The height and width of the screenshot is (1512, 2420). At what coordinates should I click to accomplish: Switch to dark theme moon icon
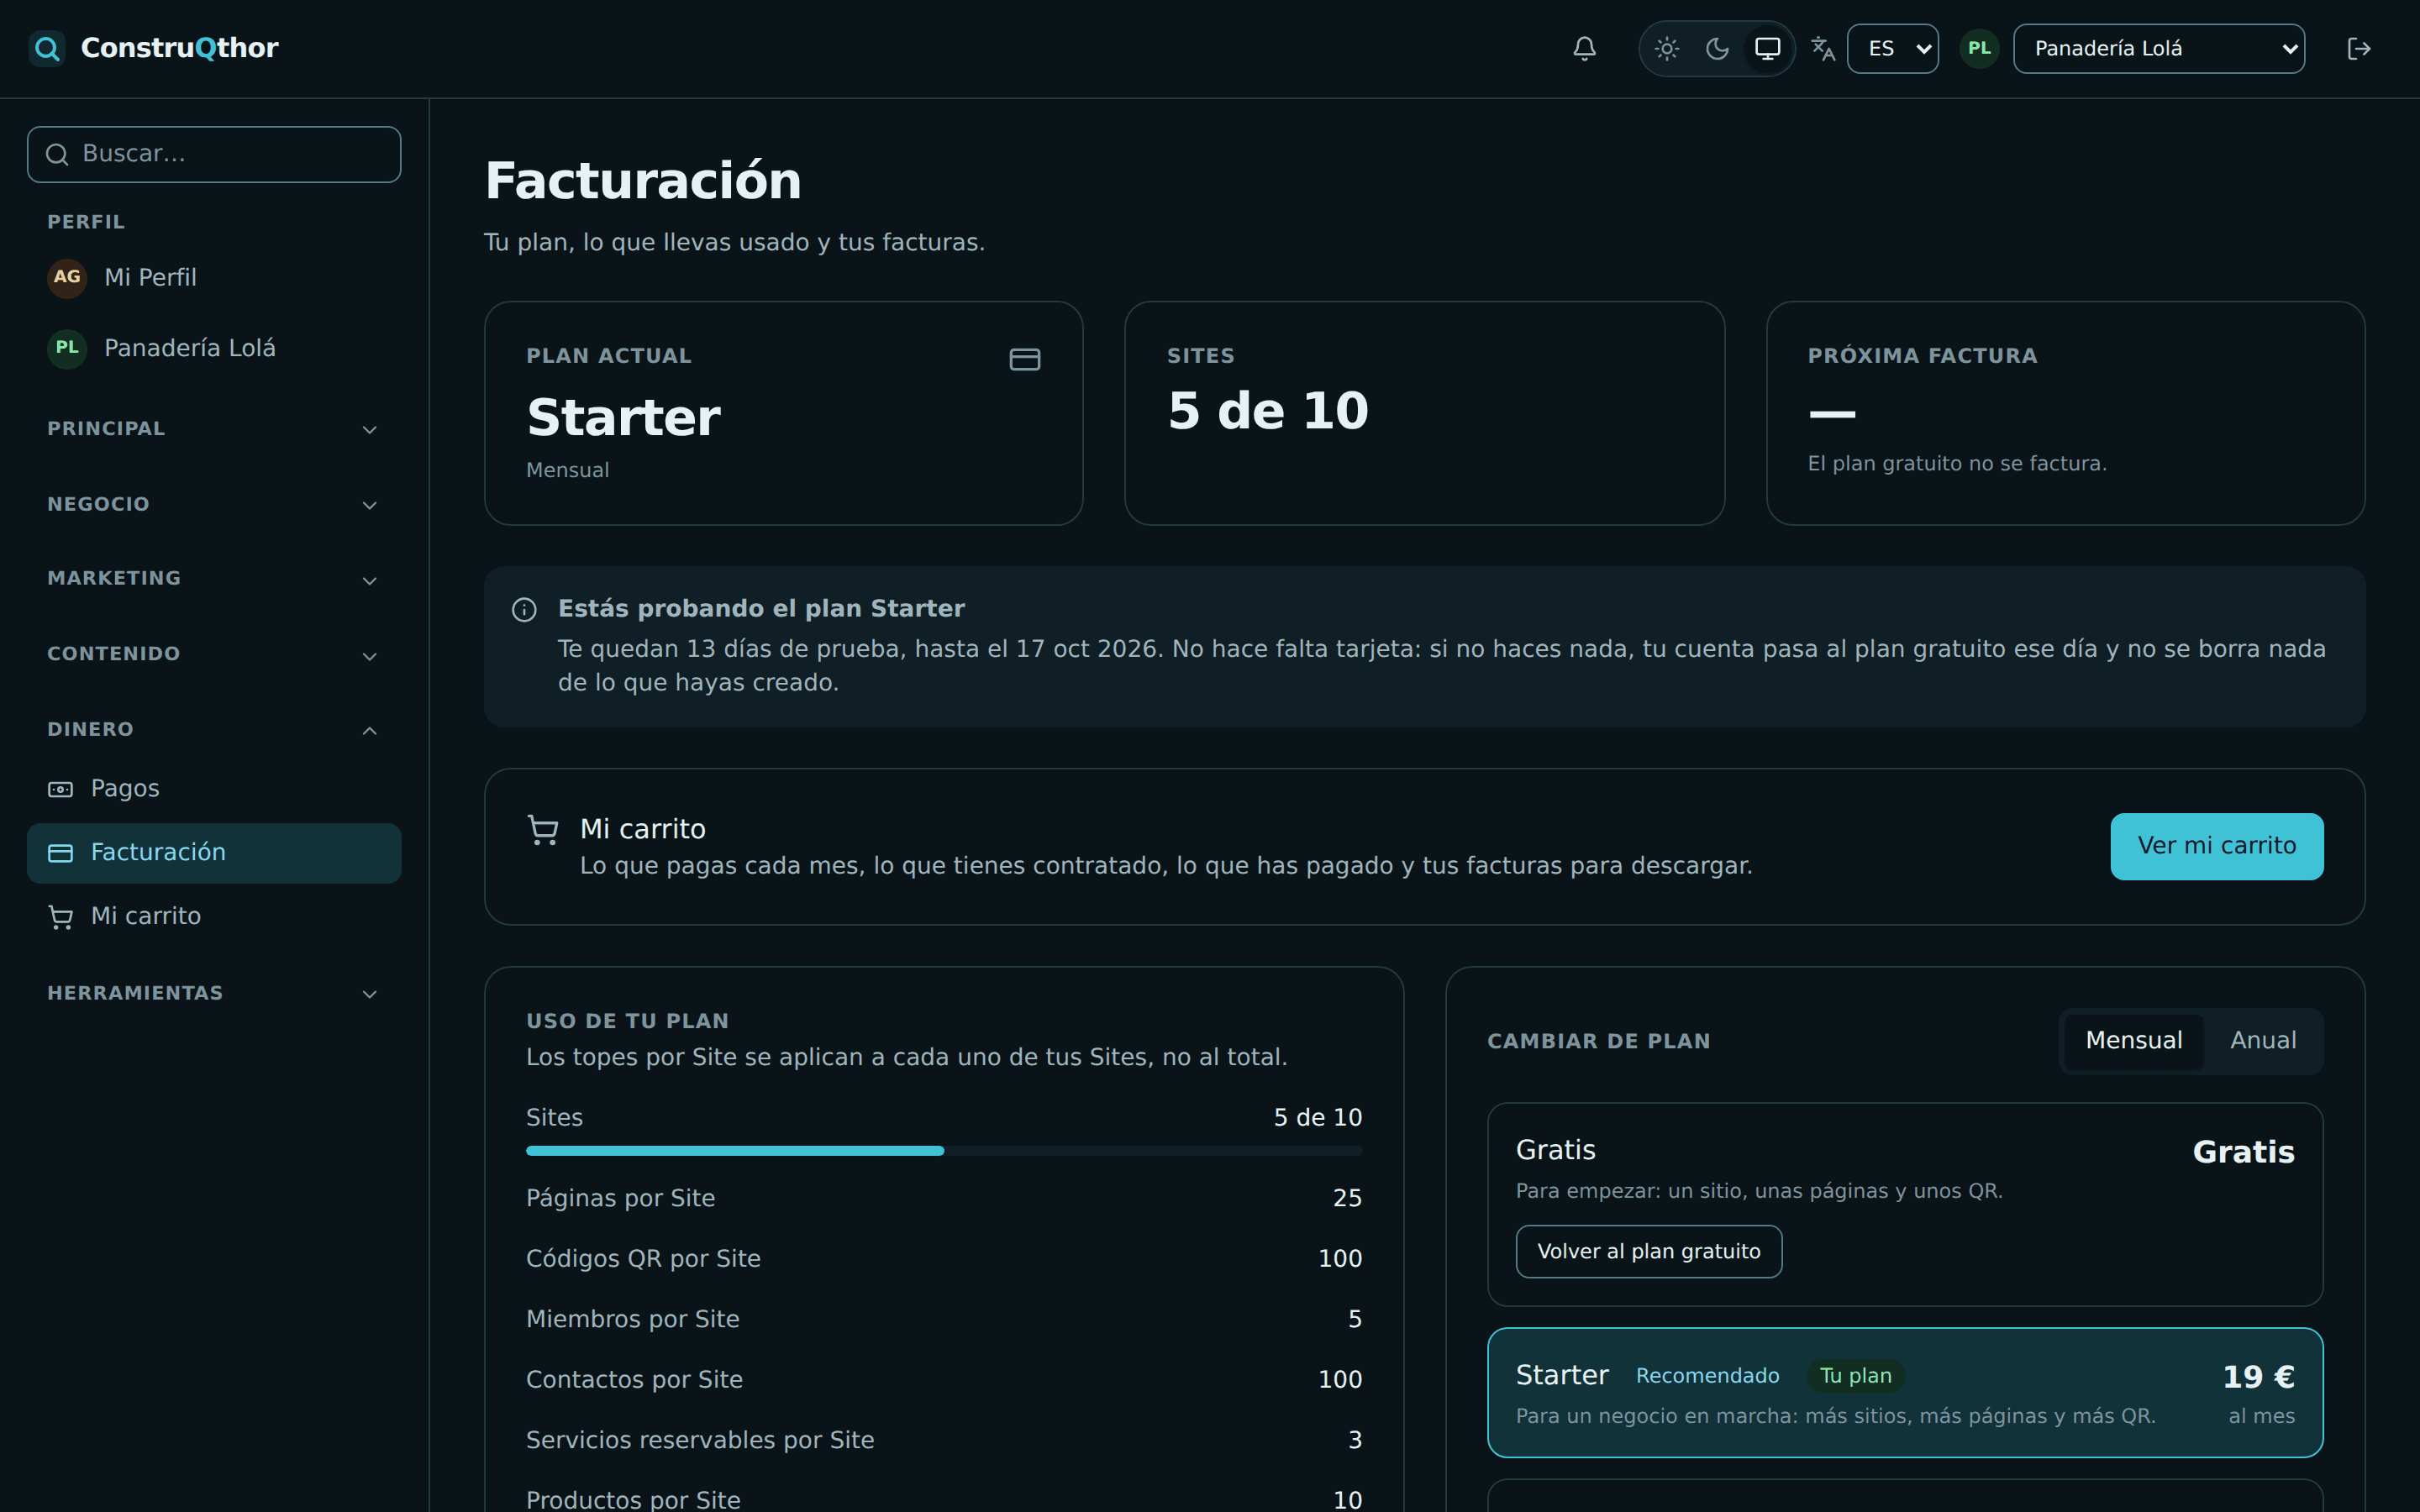click(1717, 48)
